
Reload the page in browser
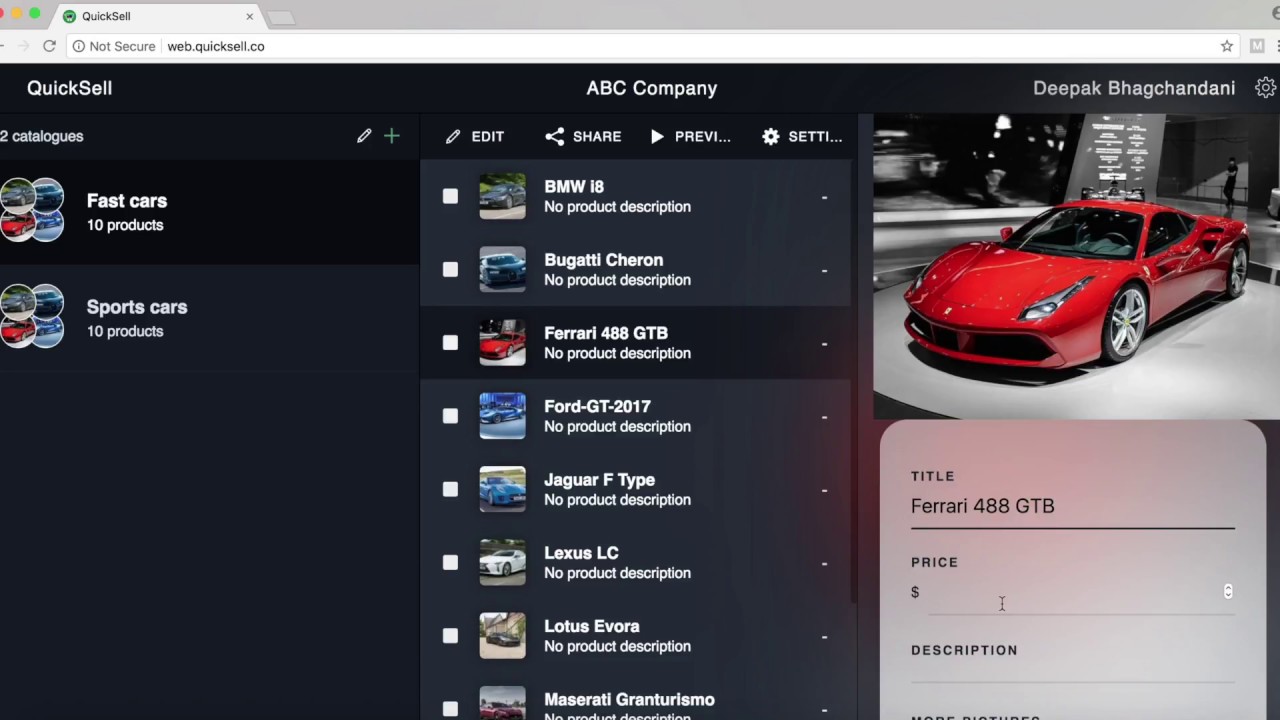(x=49, y=46)
